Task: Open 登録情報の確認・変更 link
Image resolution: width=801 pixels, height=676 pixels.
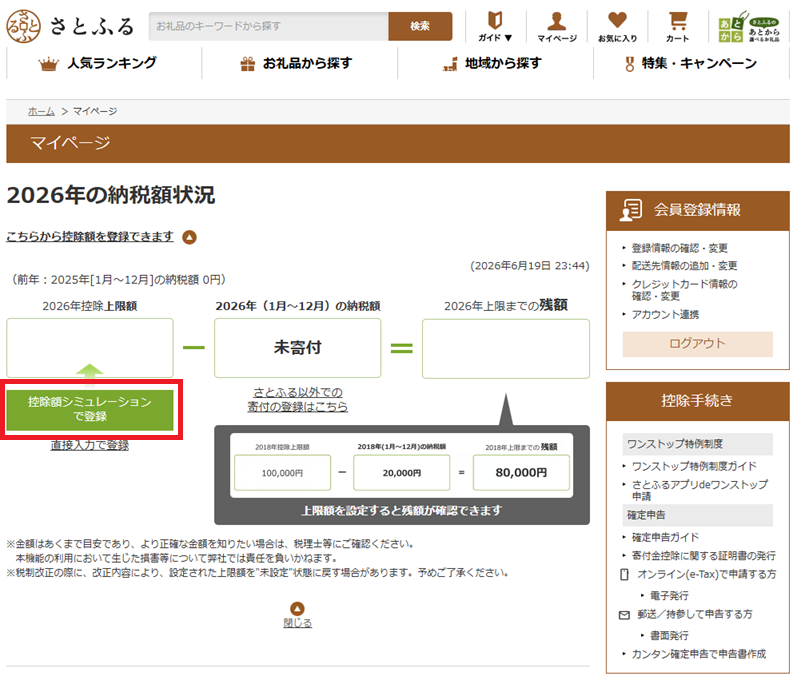Action: [679, 248]
